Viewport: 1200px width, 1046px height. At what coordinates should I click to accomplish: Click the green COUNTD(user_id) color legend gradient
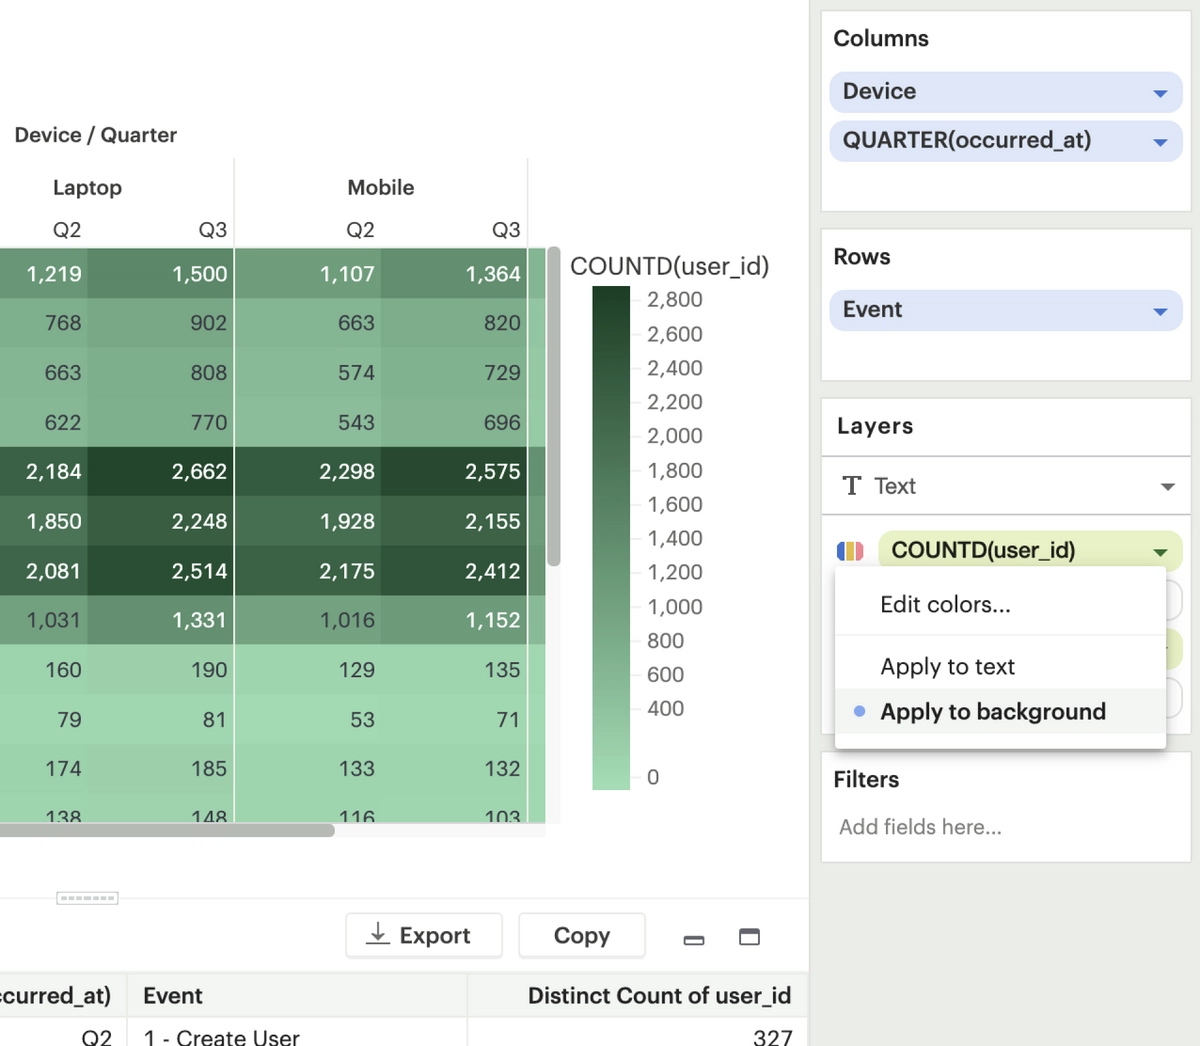pos(610,530)
